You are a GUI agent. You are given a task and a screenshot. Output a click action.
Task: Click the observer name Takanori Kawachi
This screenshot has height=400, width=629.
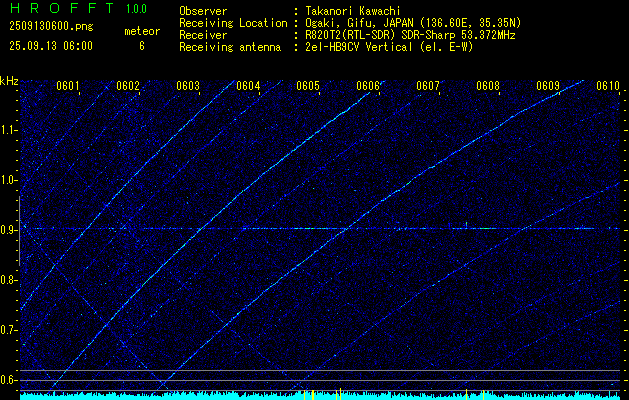coord(351,11)
